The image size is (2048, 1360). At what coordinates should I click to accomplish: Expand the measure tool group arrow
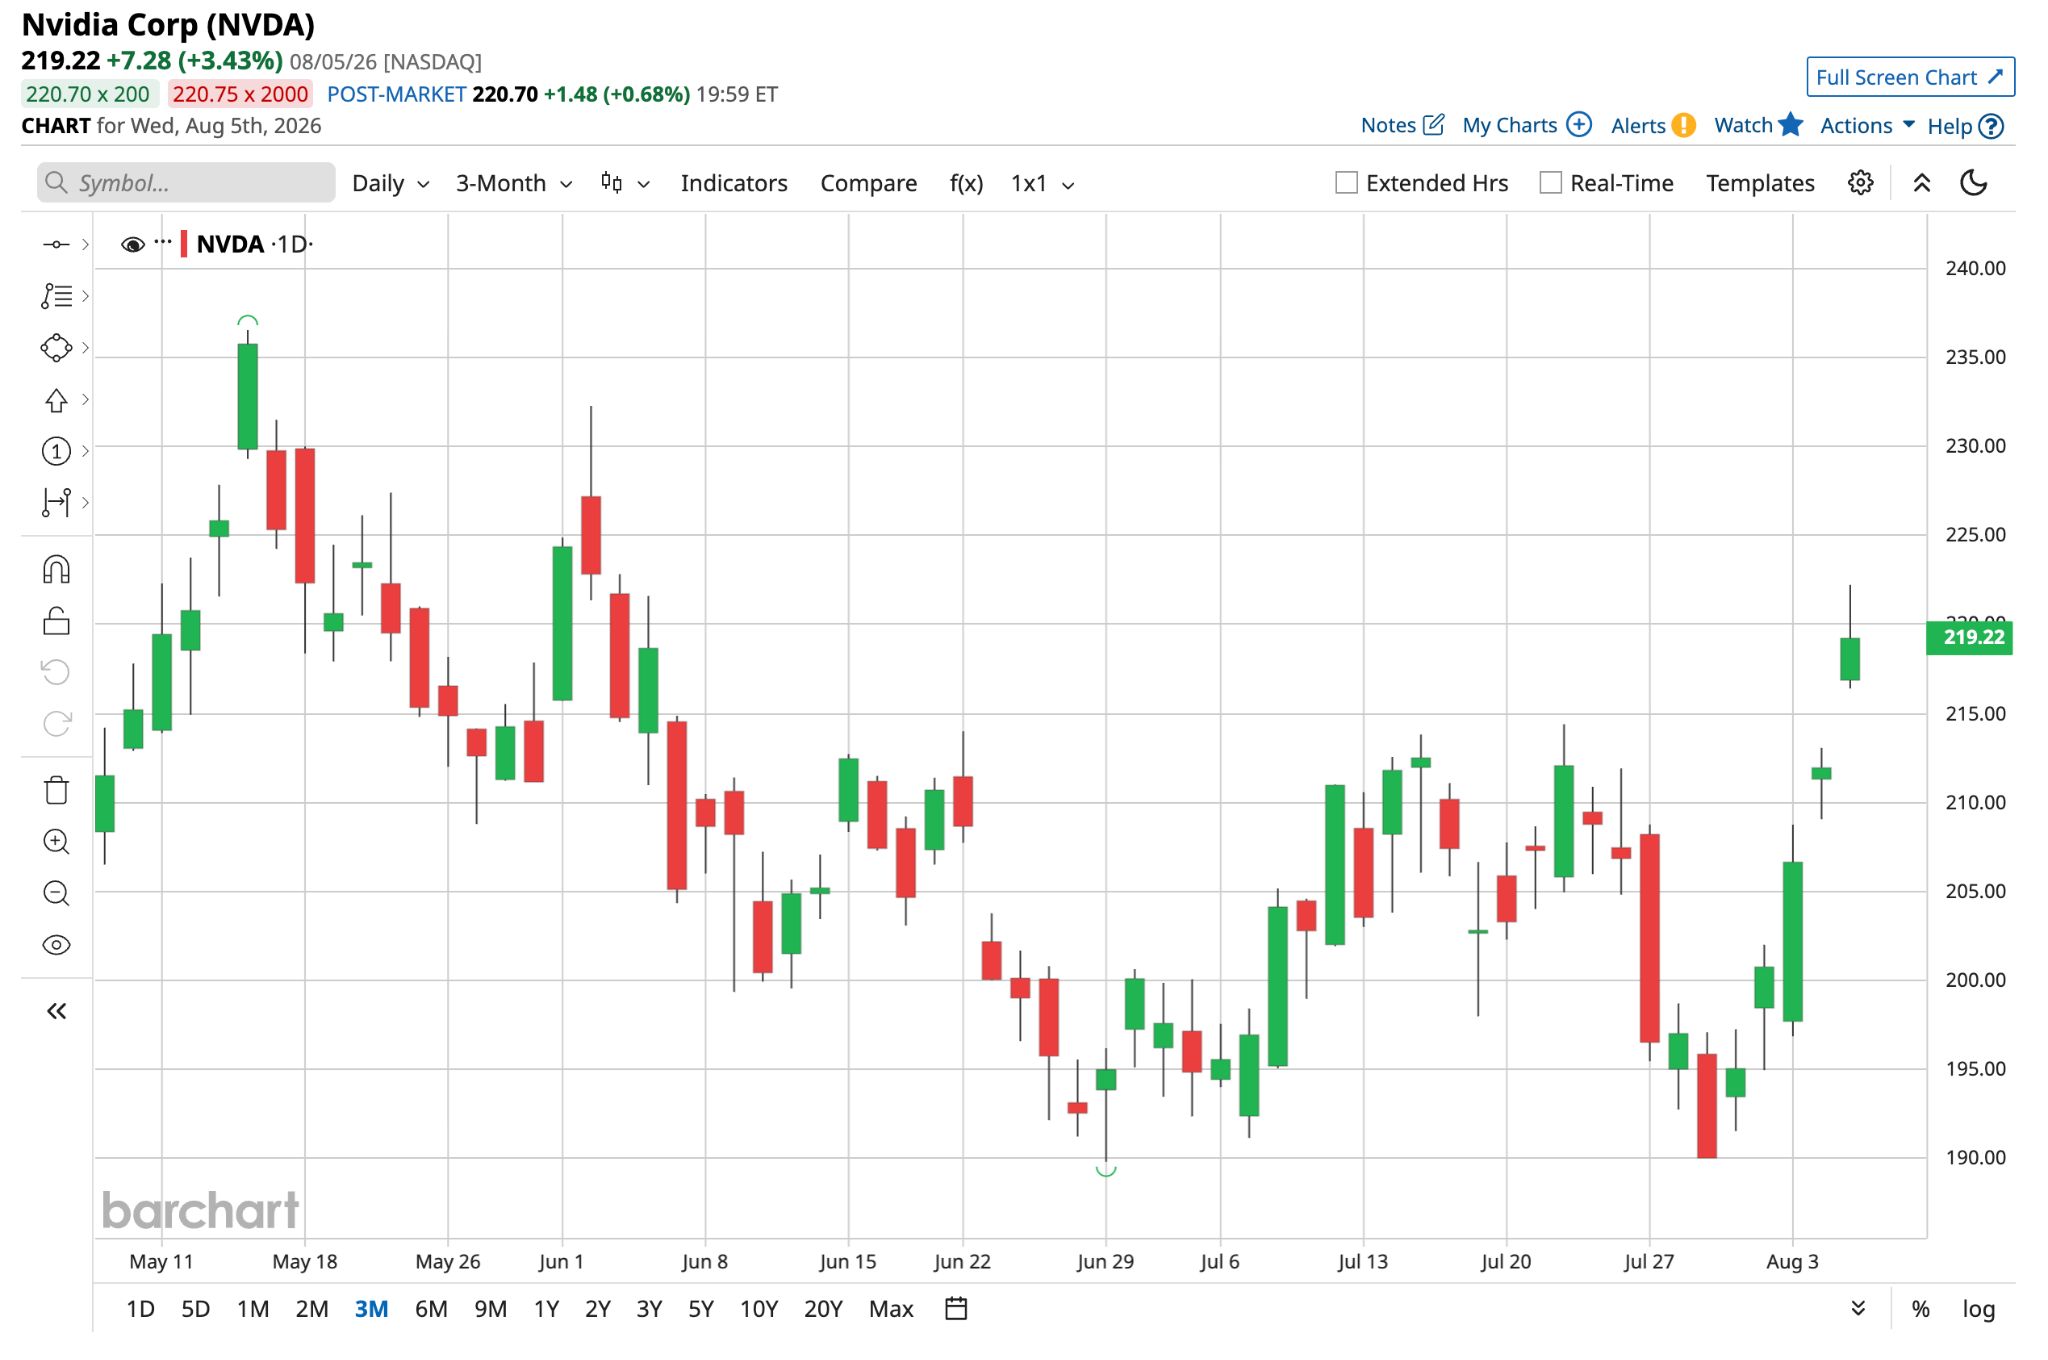coord(86,502)
